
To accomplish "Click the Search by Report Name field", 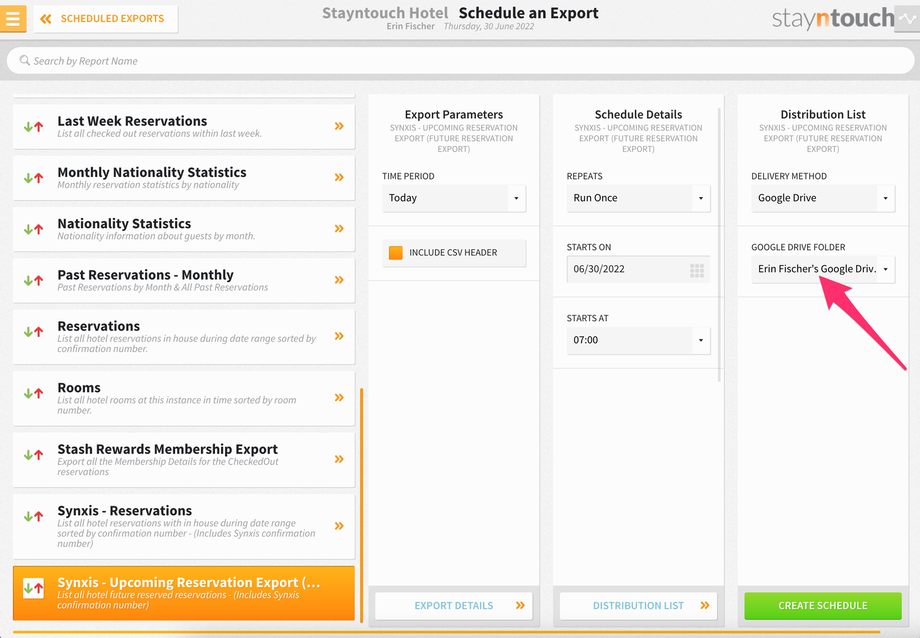I will click(x=460, y=60).
